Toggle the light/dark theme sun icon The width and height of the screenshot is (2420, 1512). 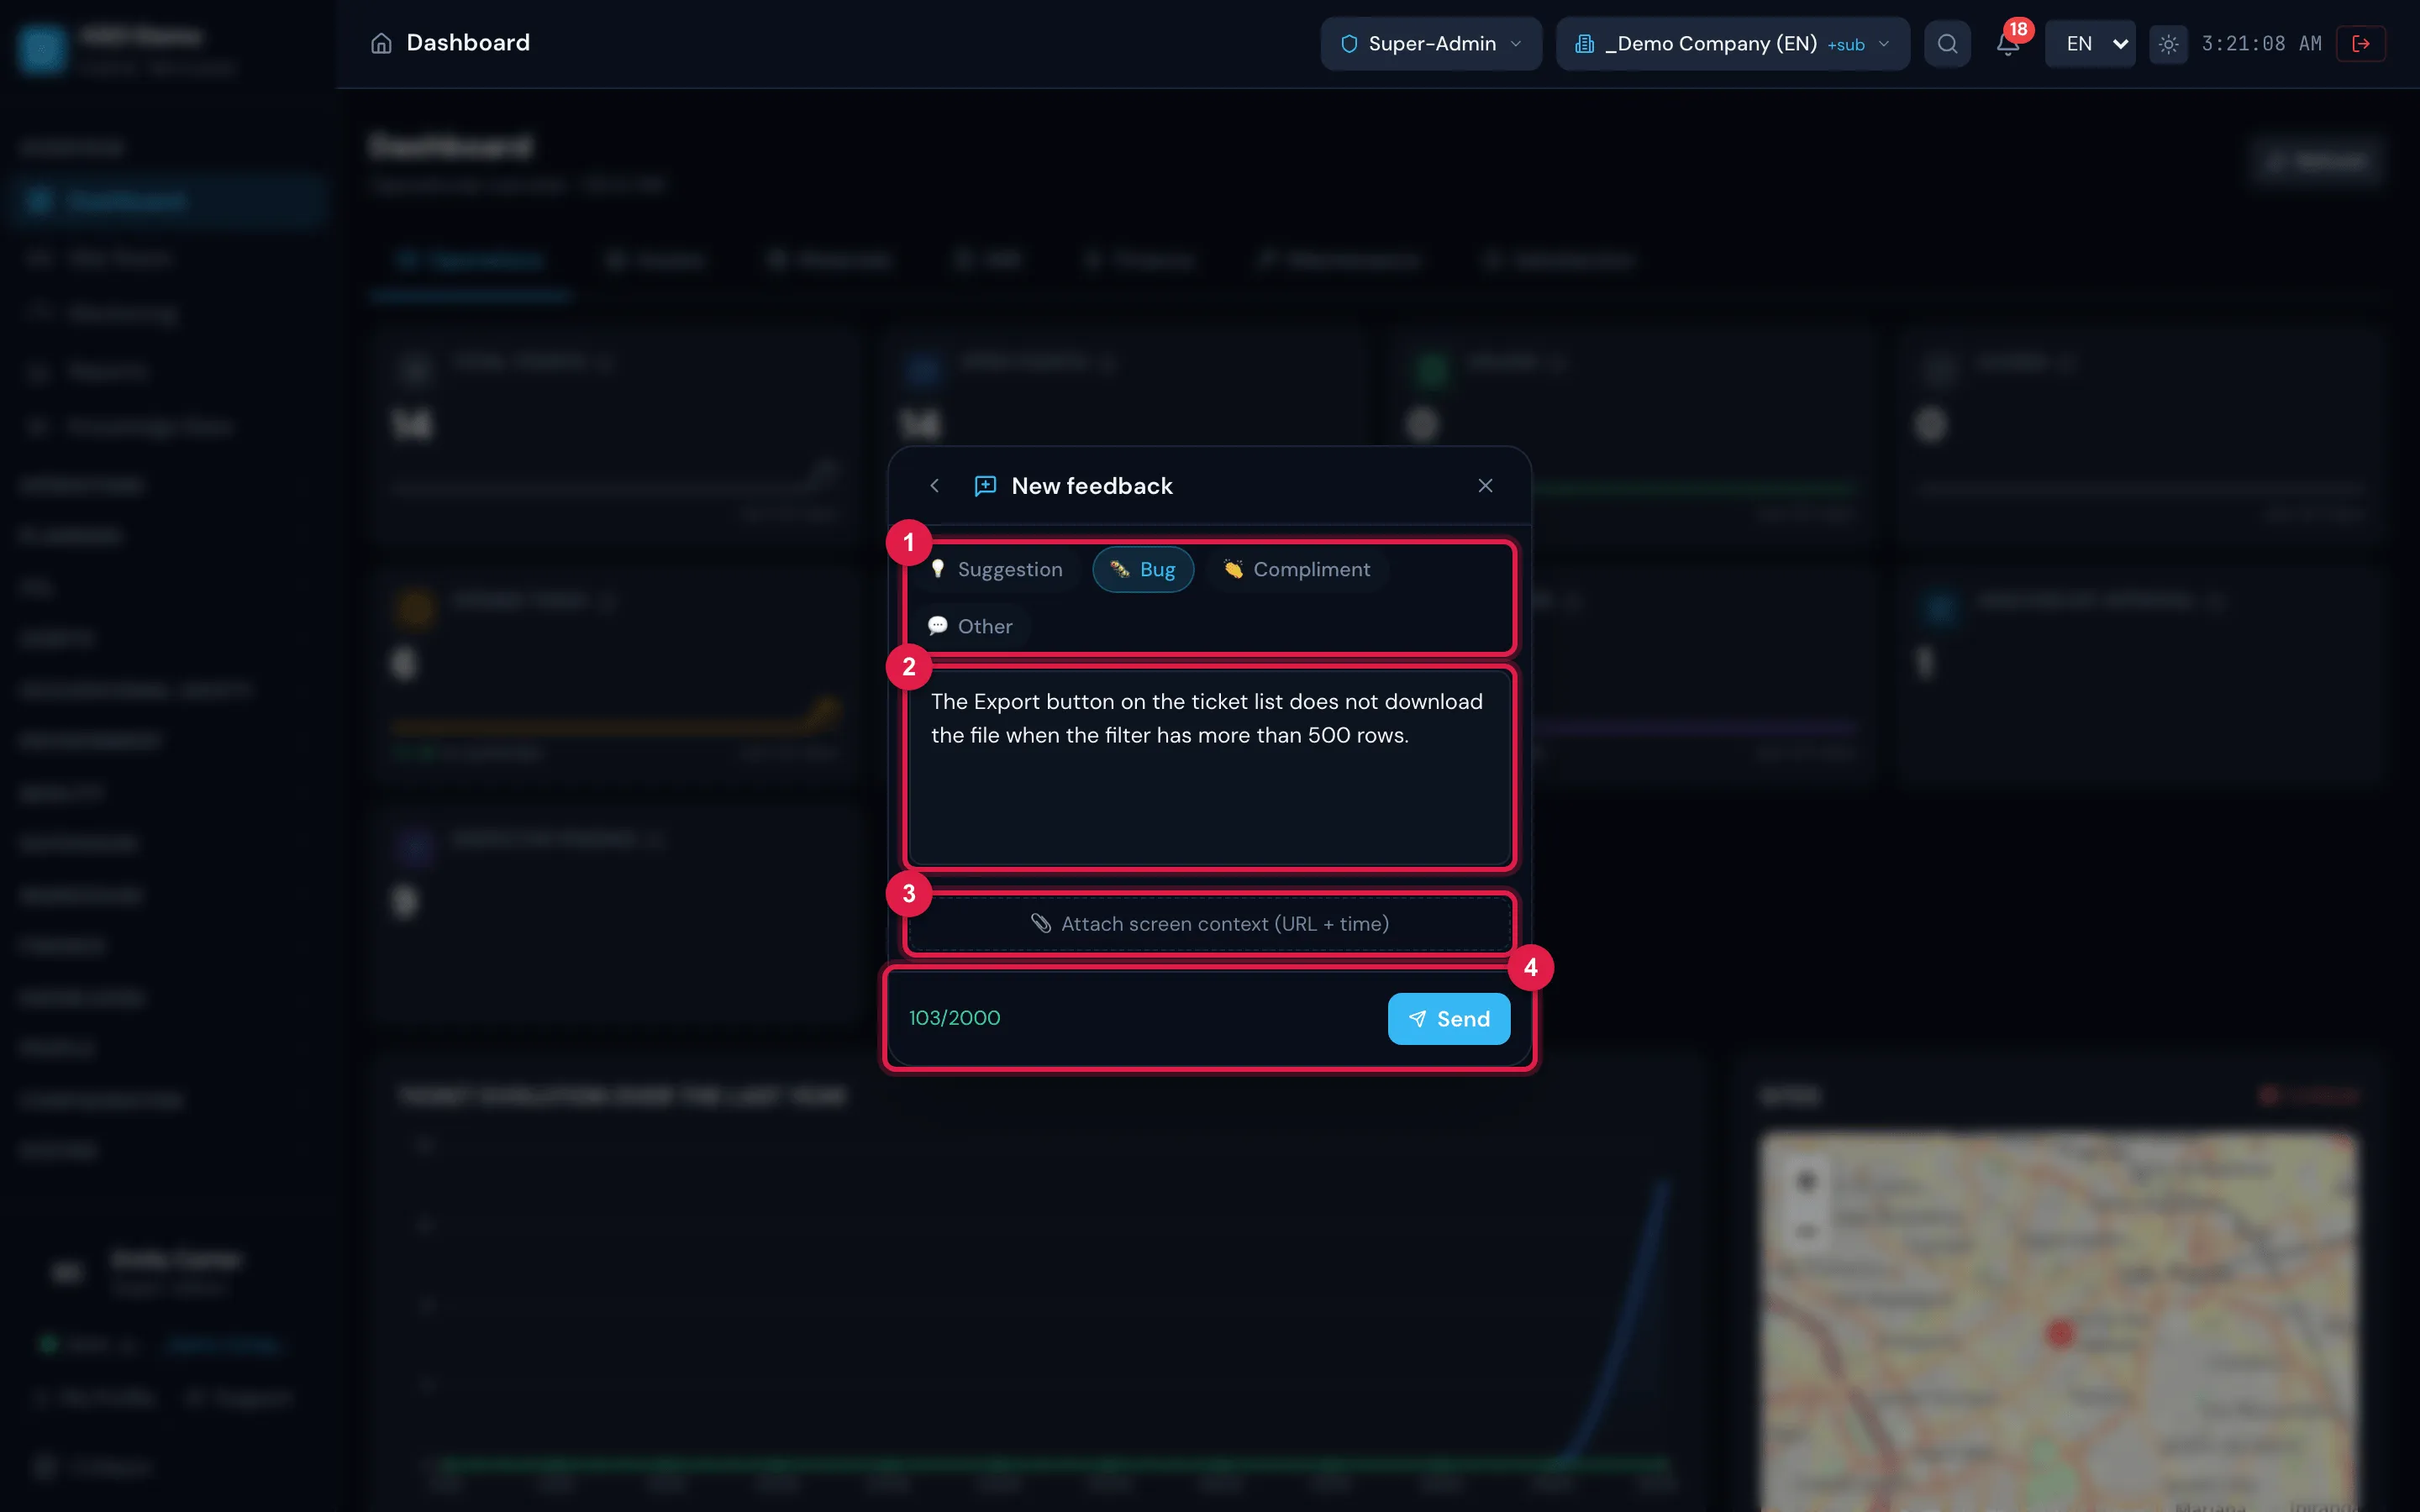tap(2168, 44)
